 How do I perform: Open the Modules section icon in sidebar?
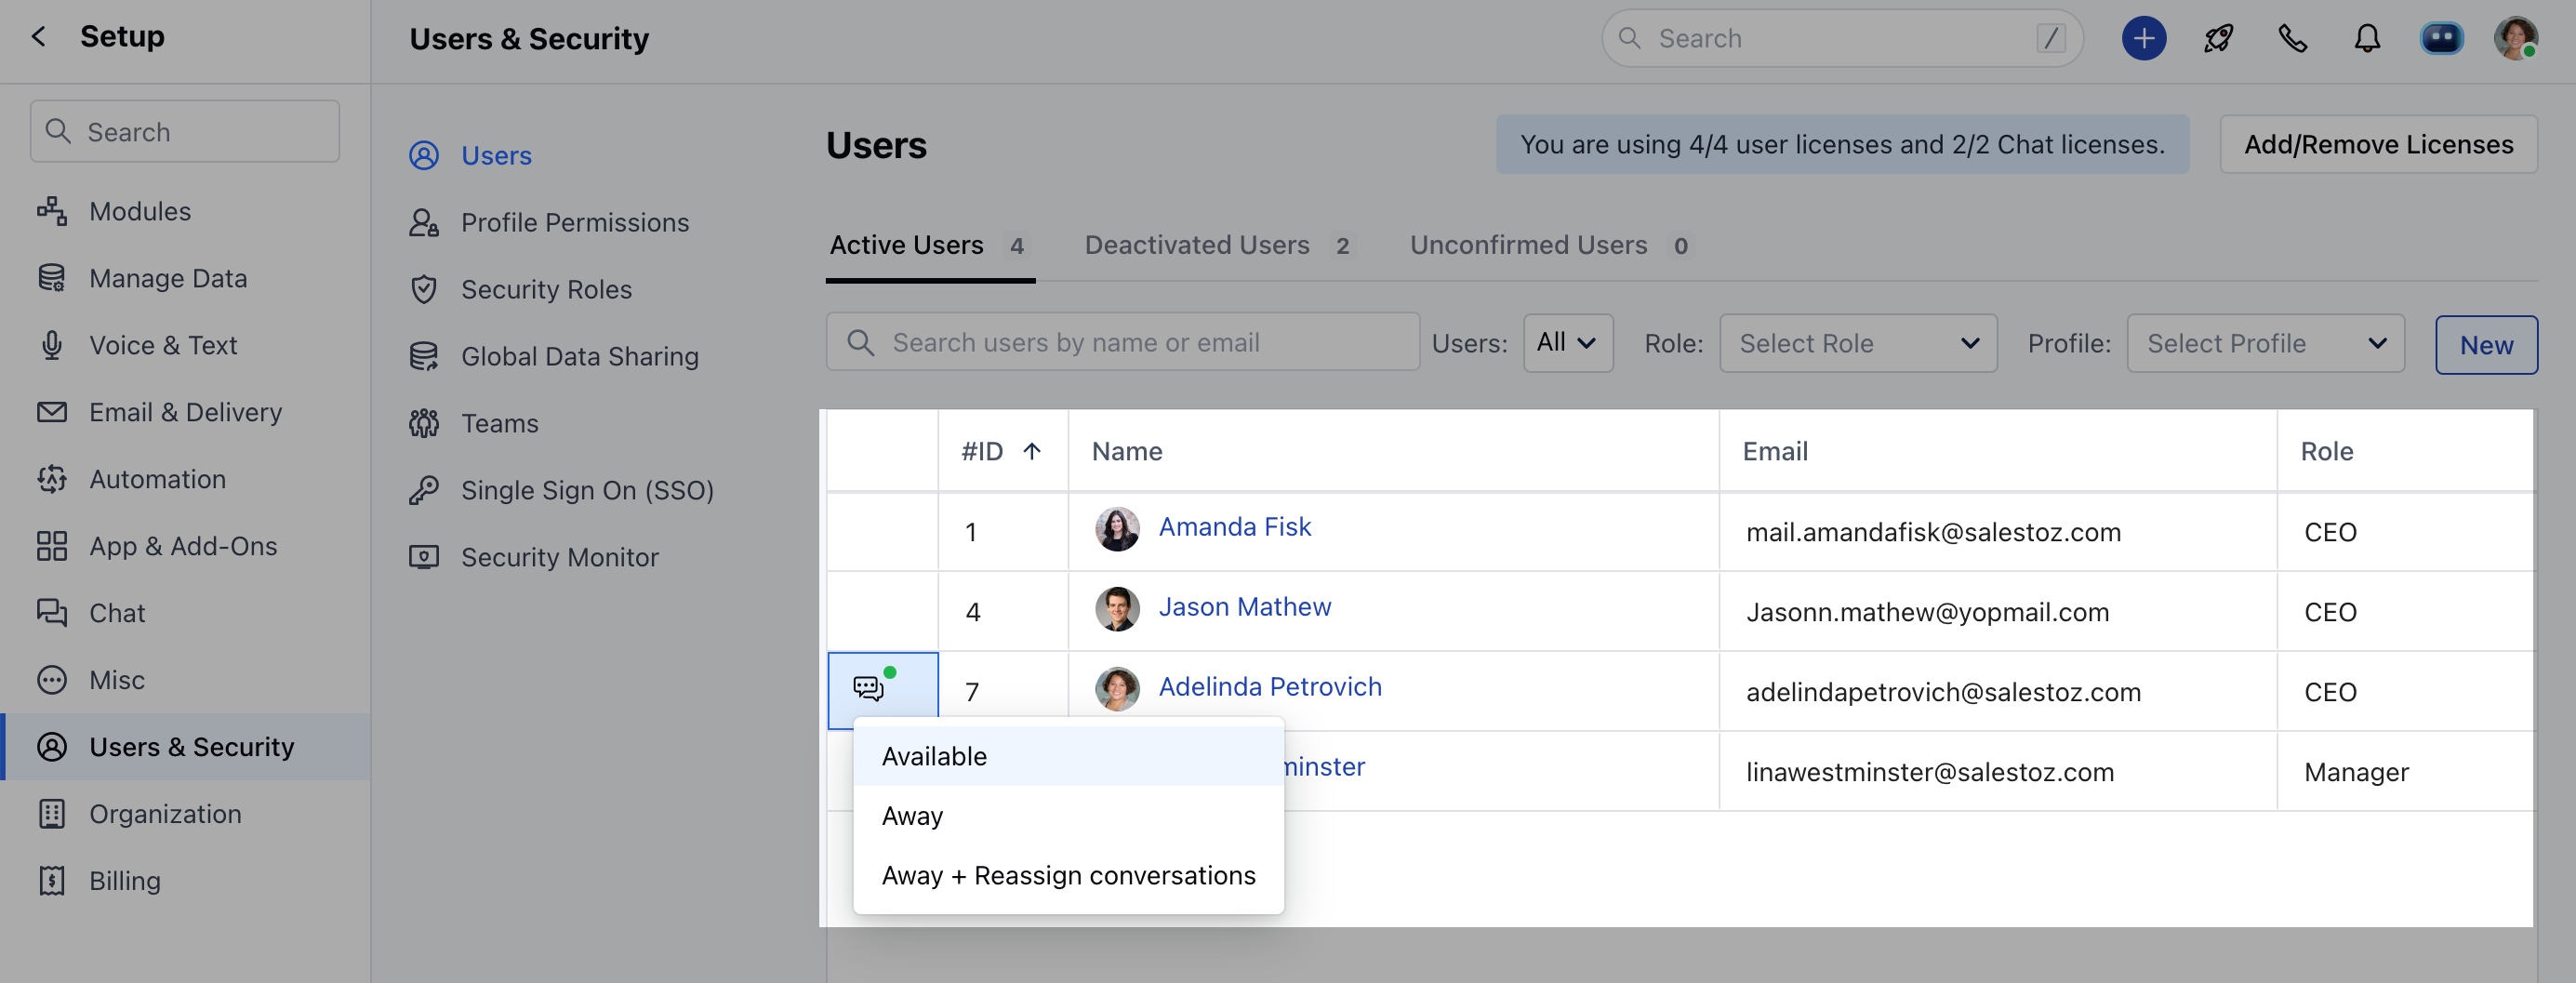pyautogui.click(x=53, y=211)
